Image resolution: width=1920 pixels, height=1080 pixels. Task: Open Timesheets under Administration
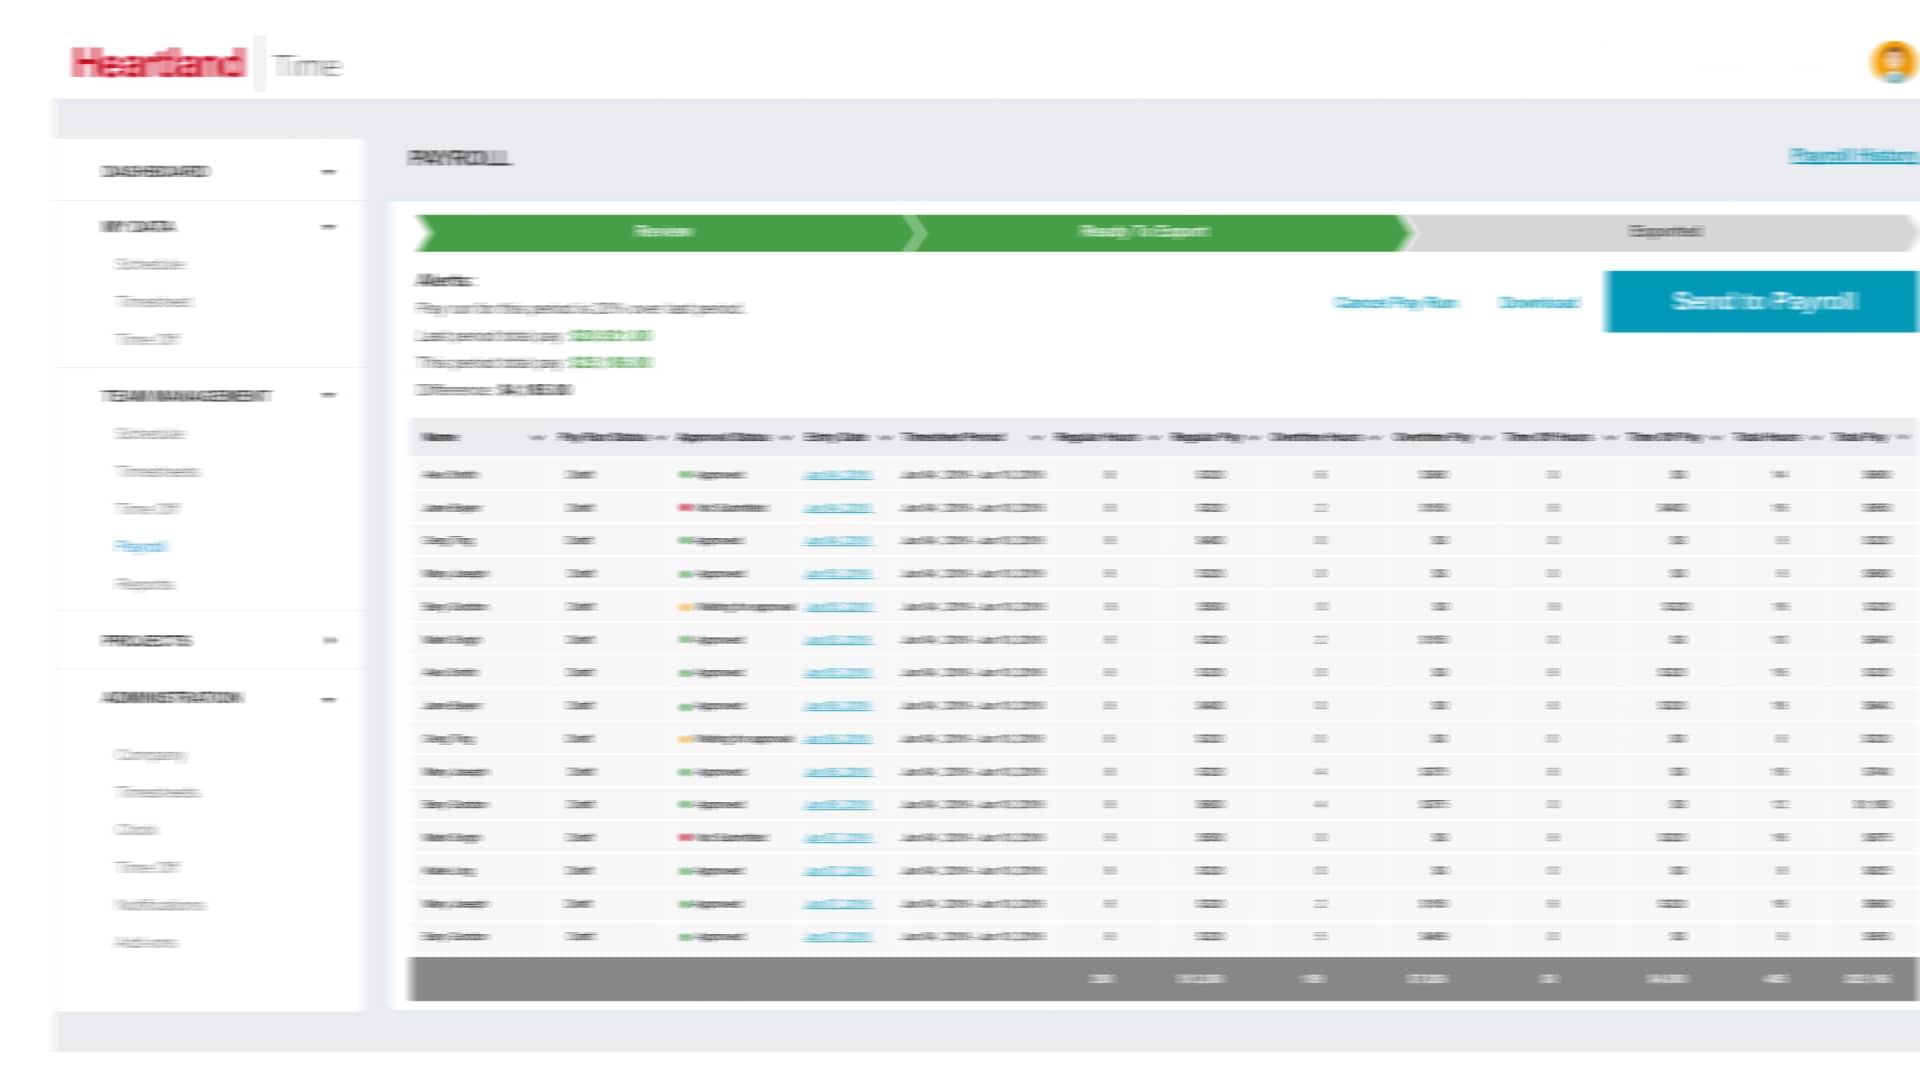tap(157, 792)
